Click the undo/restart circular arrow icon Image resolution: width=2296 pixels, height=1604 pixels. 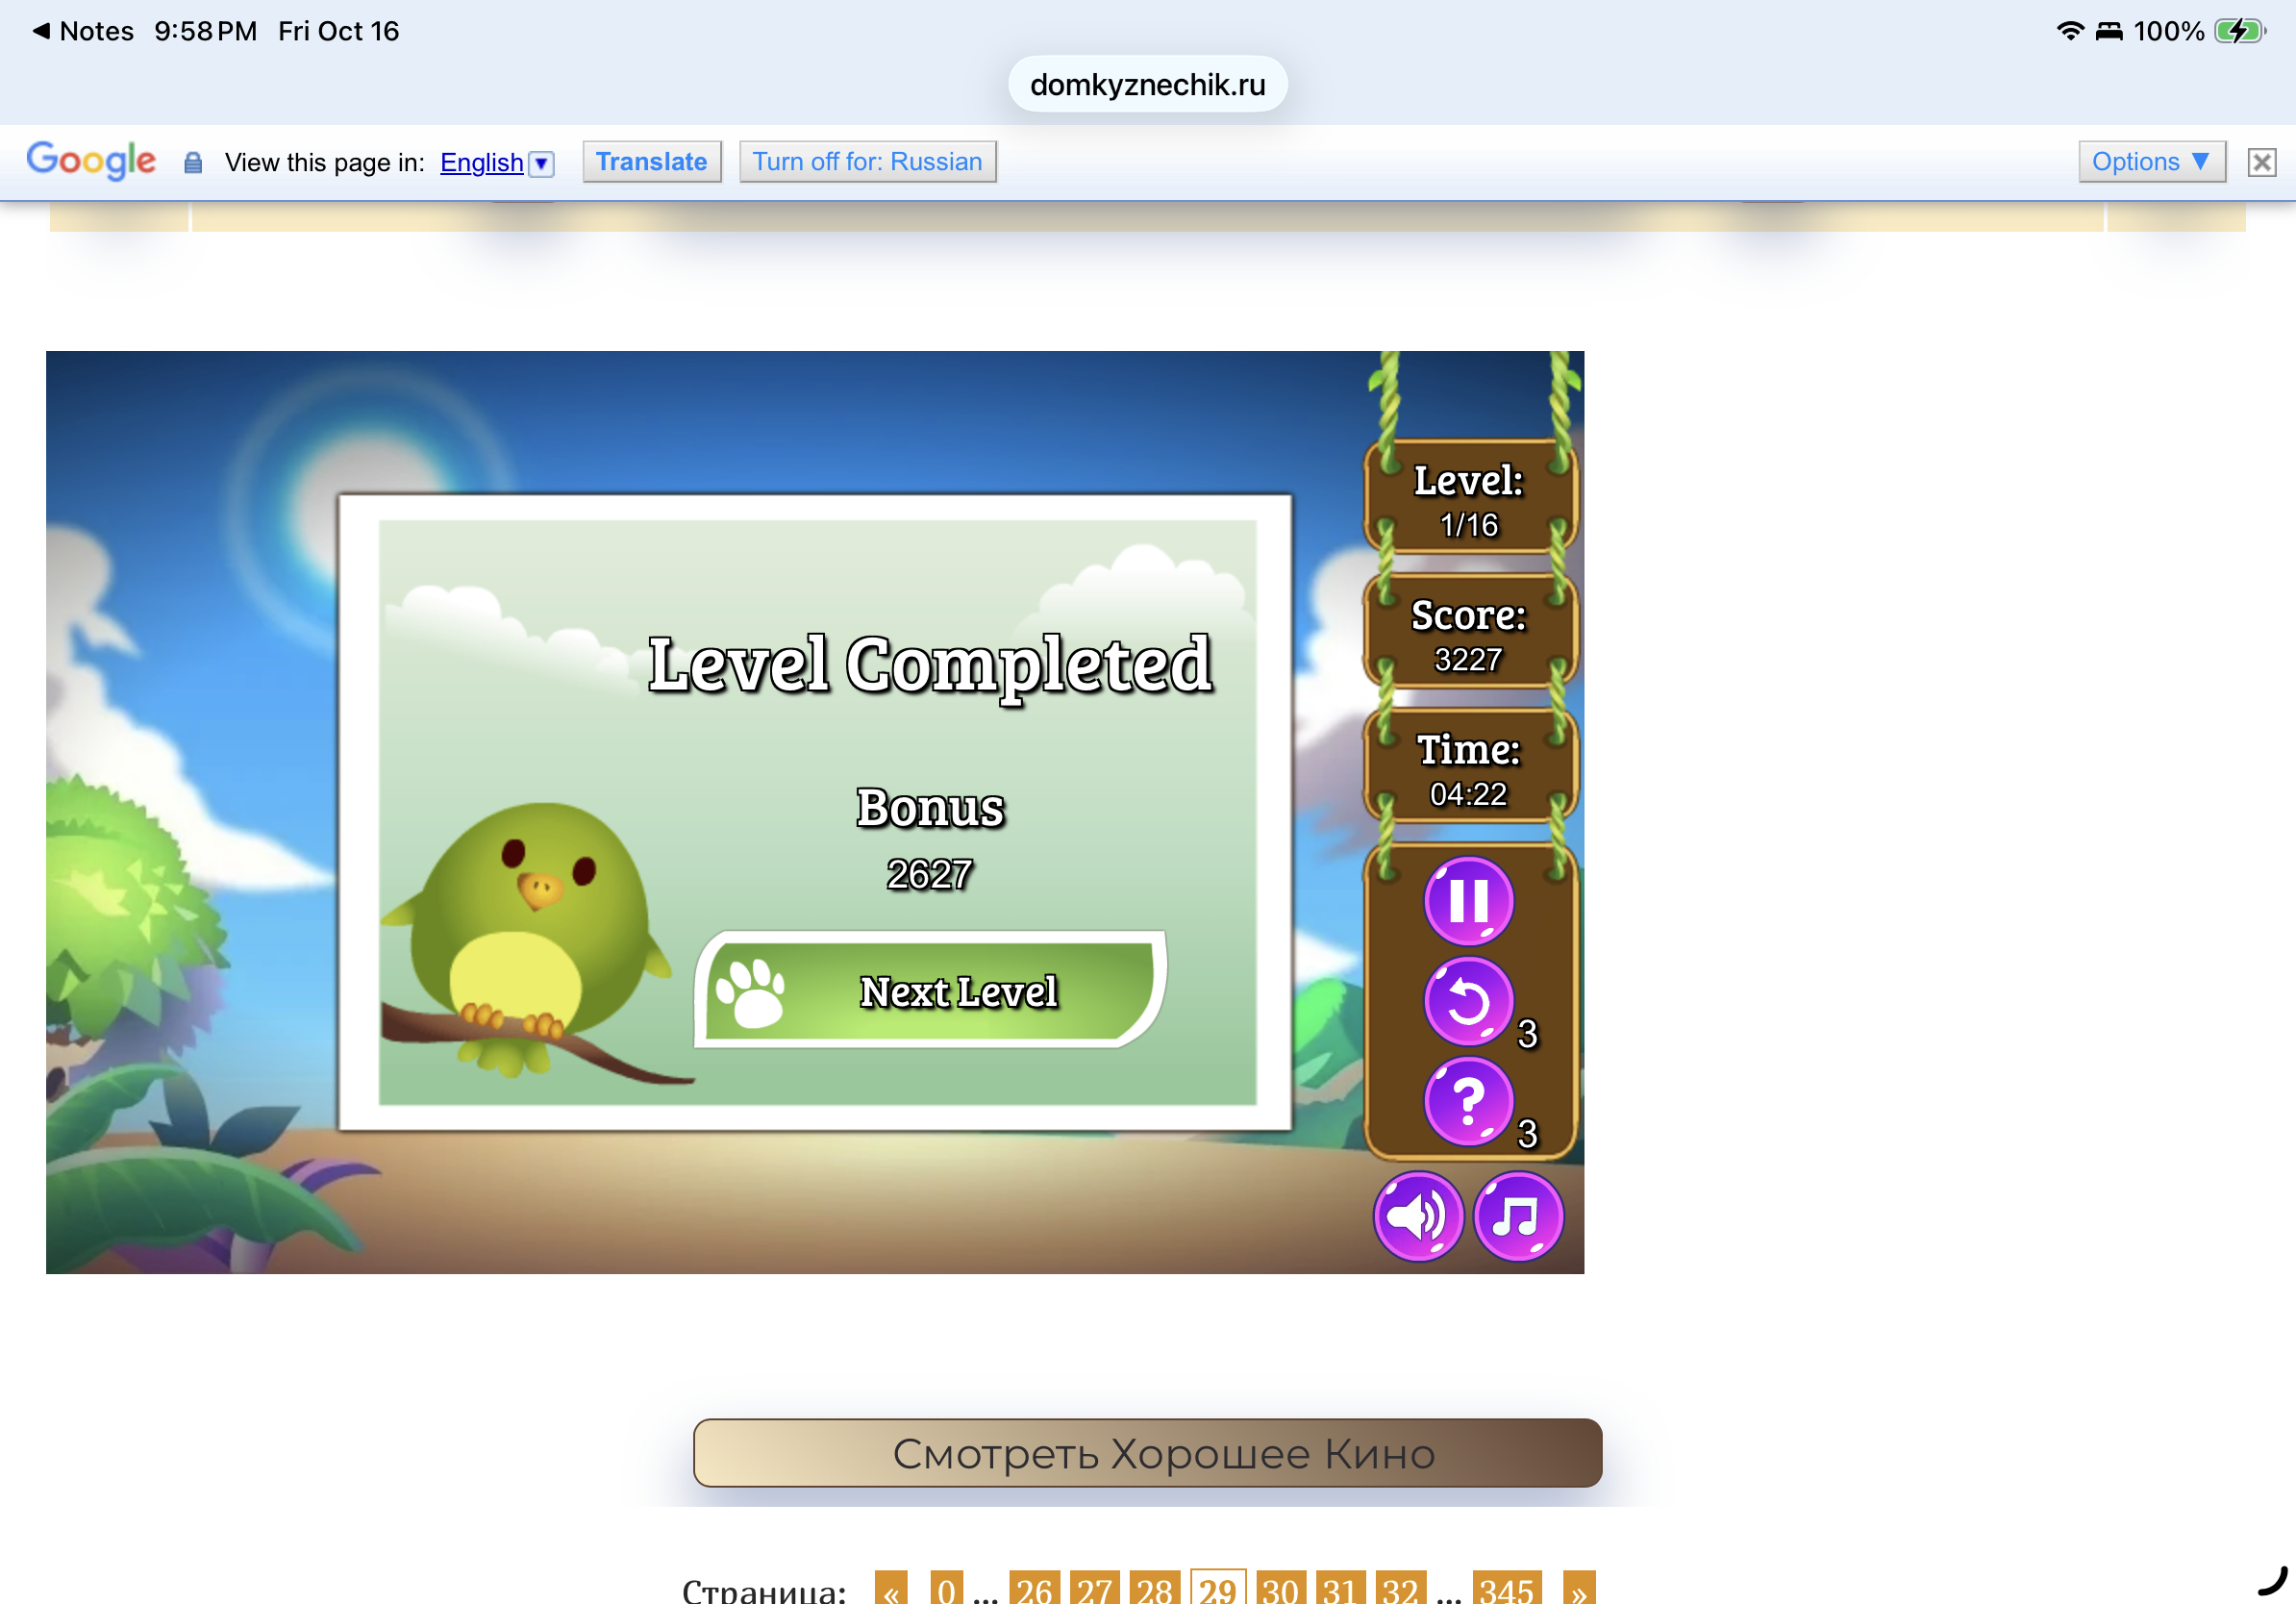(x=1468, y=1001)
